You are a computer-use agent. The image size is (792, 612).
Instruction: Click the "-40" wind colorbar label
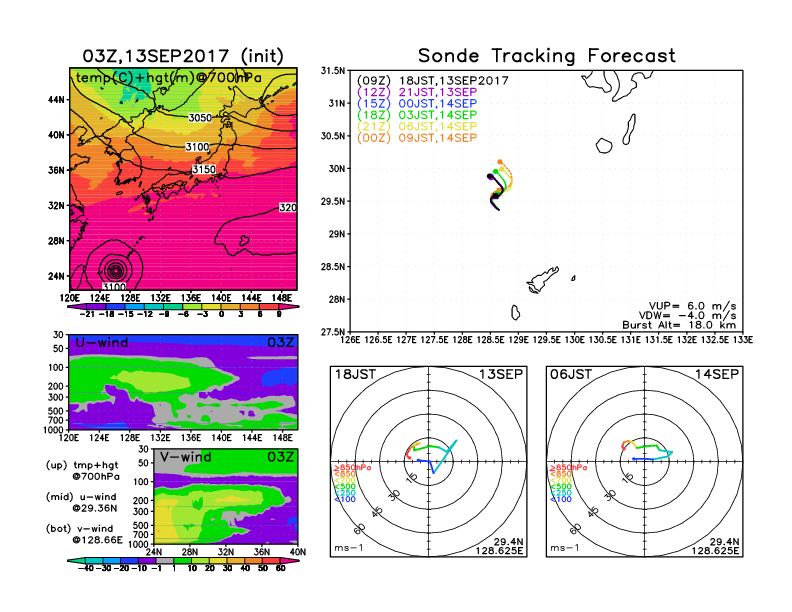[x=86, y=568]
